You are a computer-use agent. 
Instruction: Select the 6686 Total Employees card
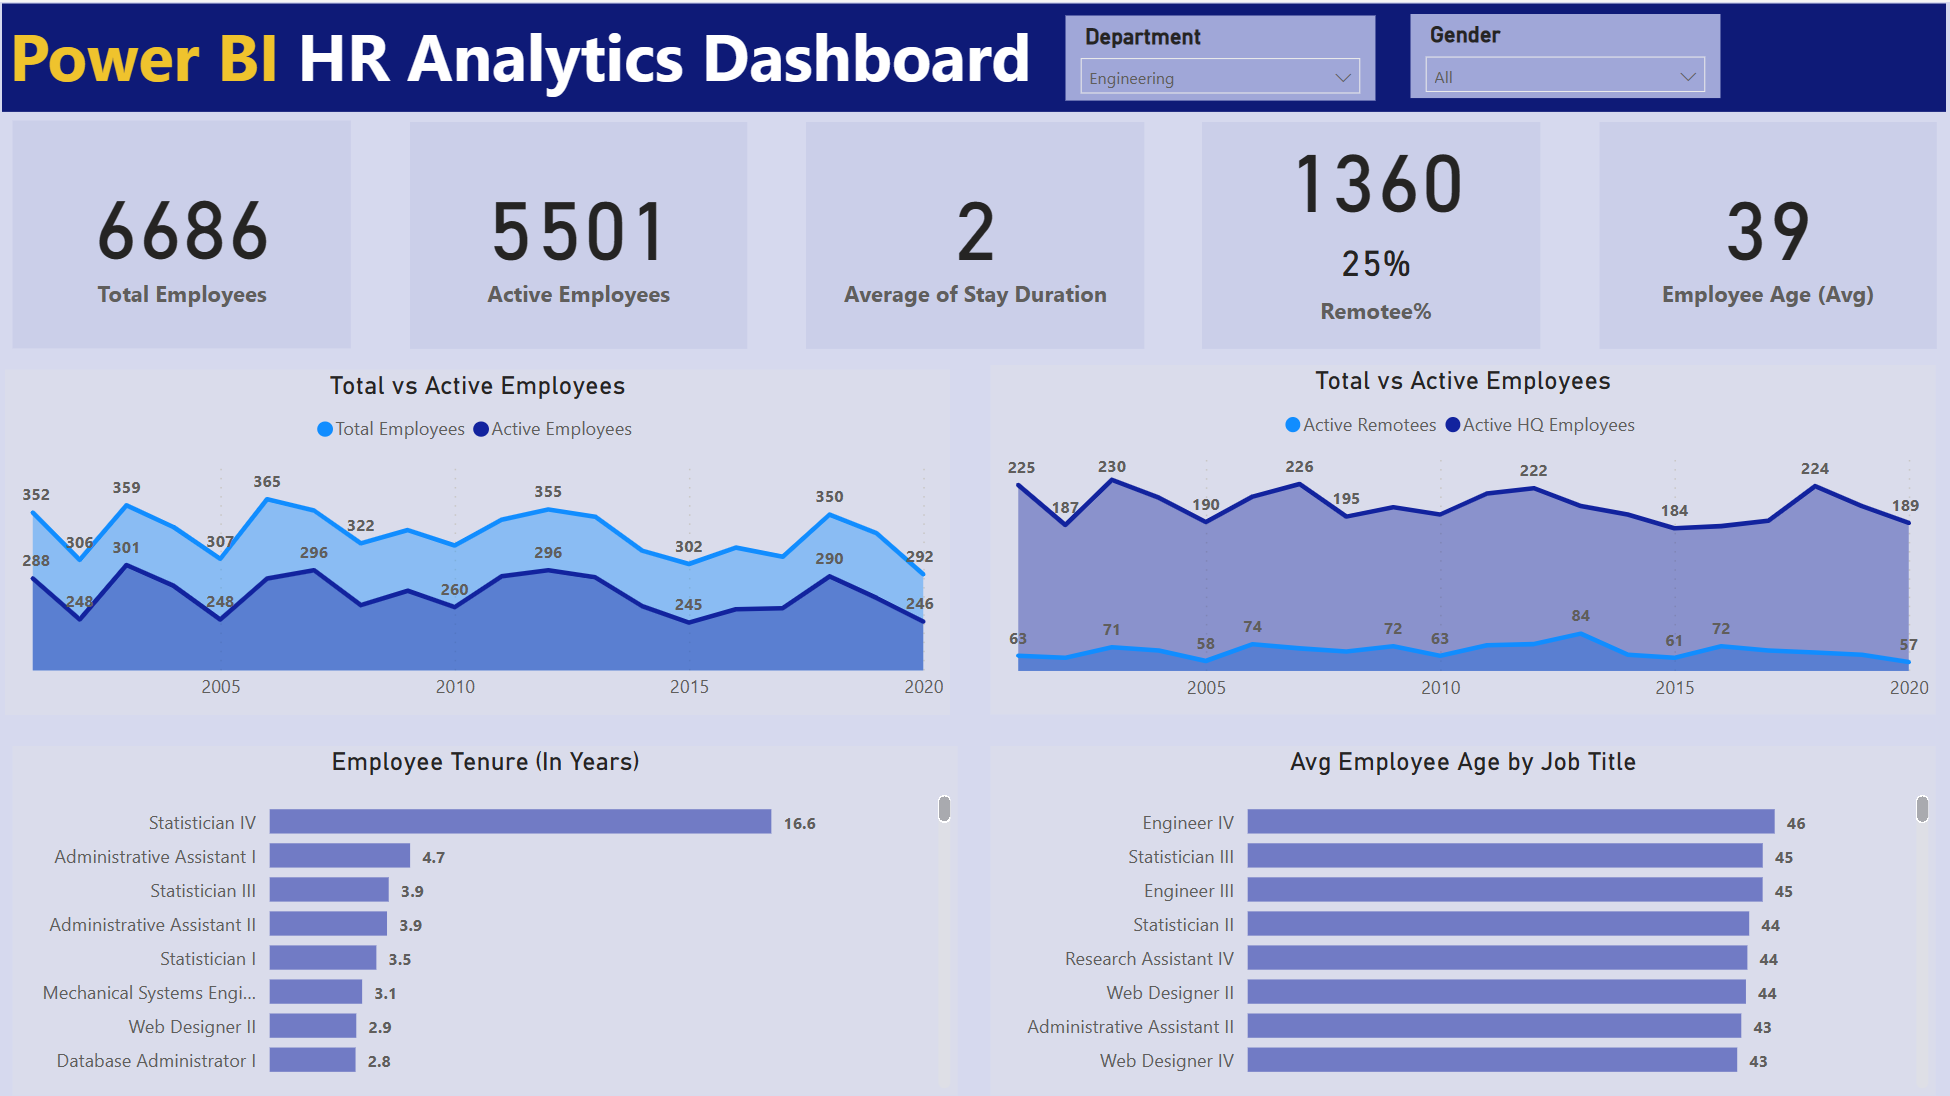pos(182,236)
